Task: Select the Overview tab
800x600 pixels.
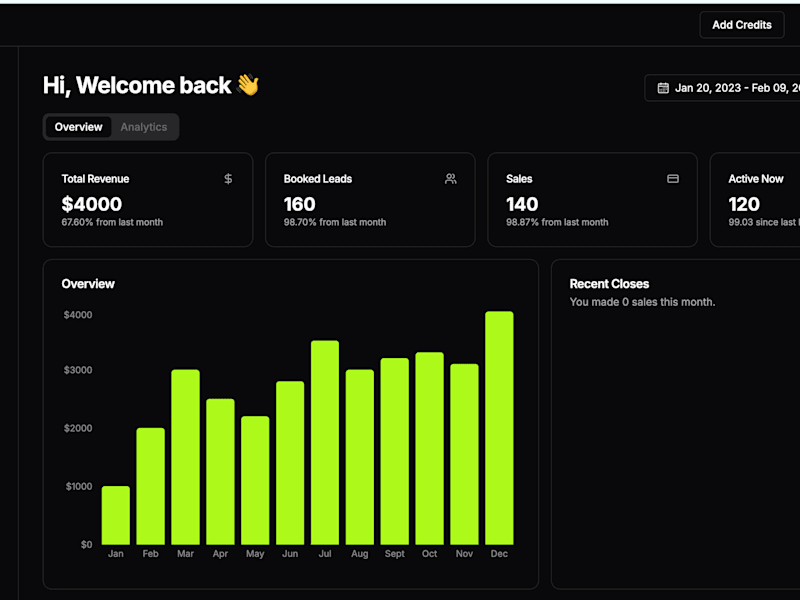Action: click(x=79, y=127)
